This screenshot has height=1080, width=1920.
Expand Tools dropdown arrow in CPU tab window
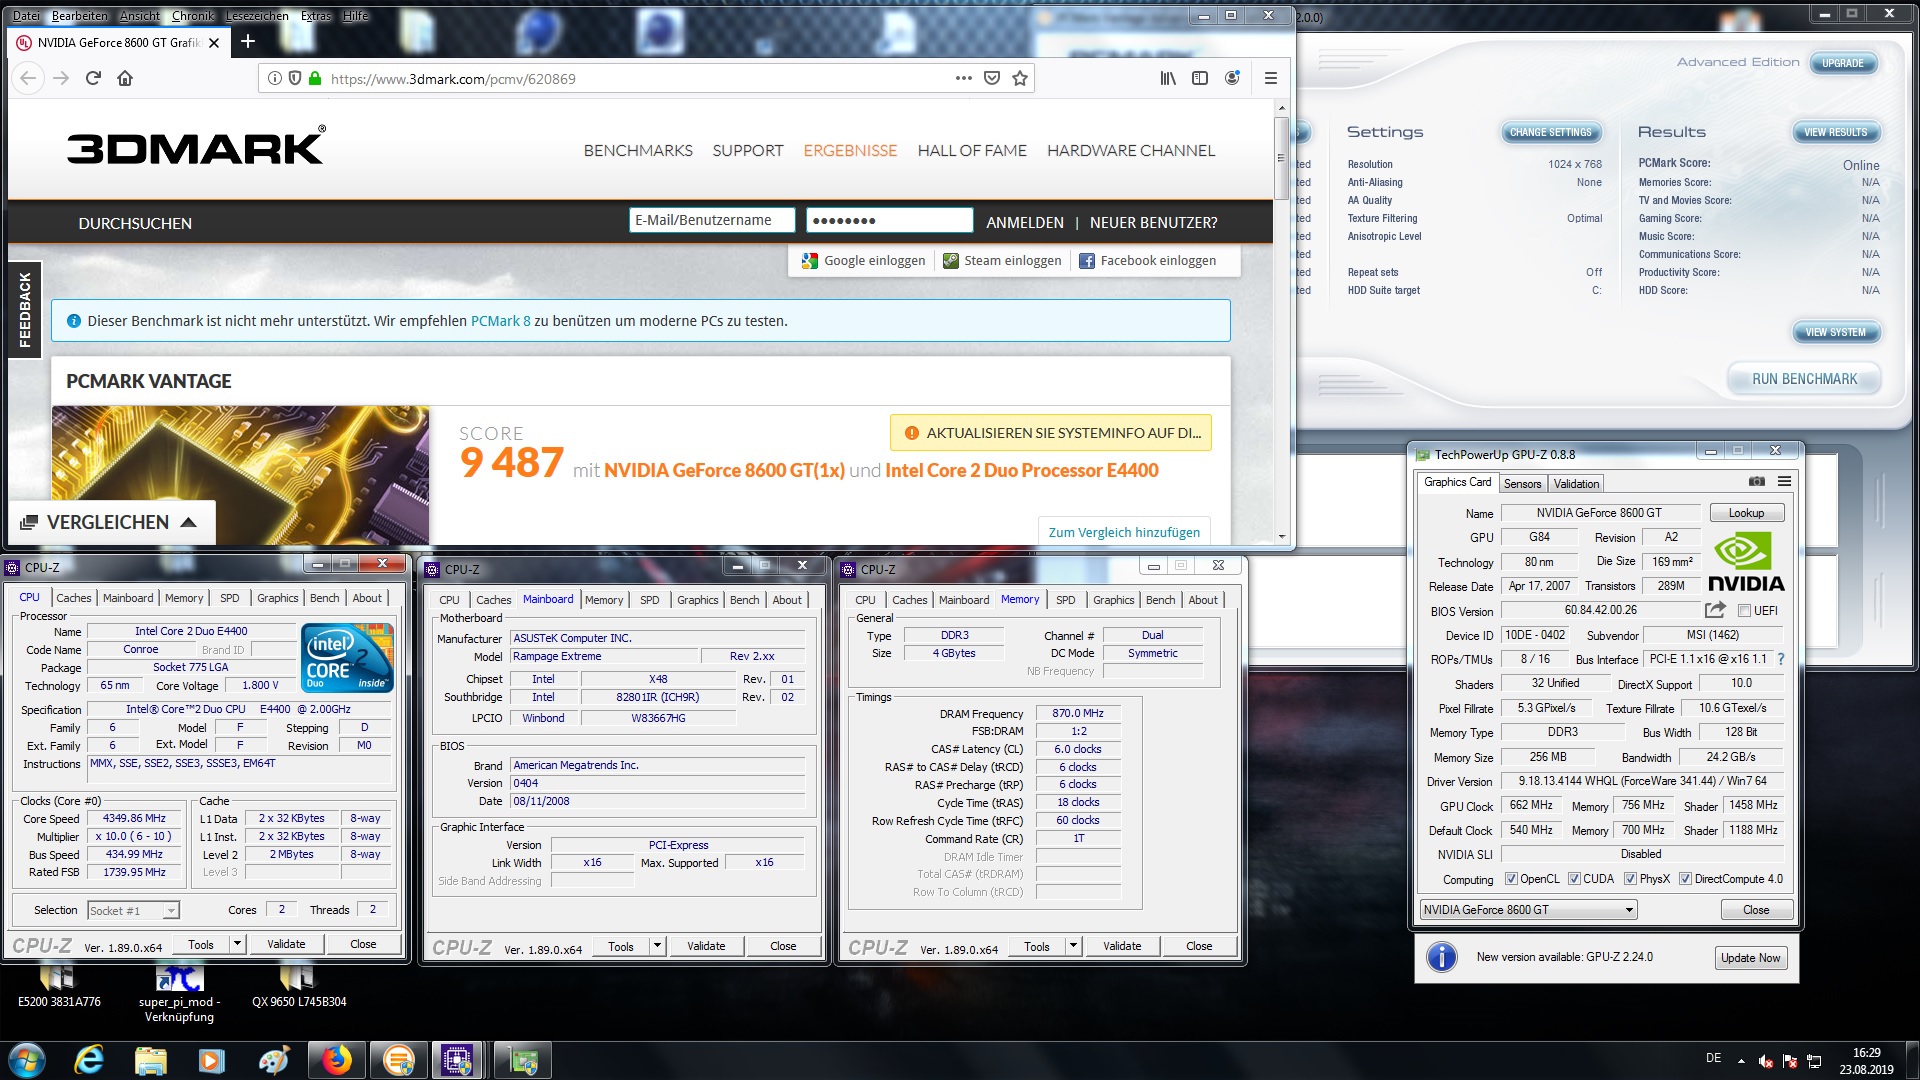click(x=237, y=944)
